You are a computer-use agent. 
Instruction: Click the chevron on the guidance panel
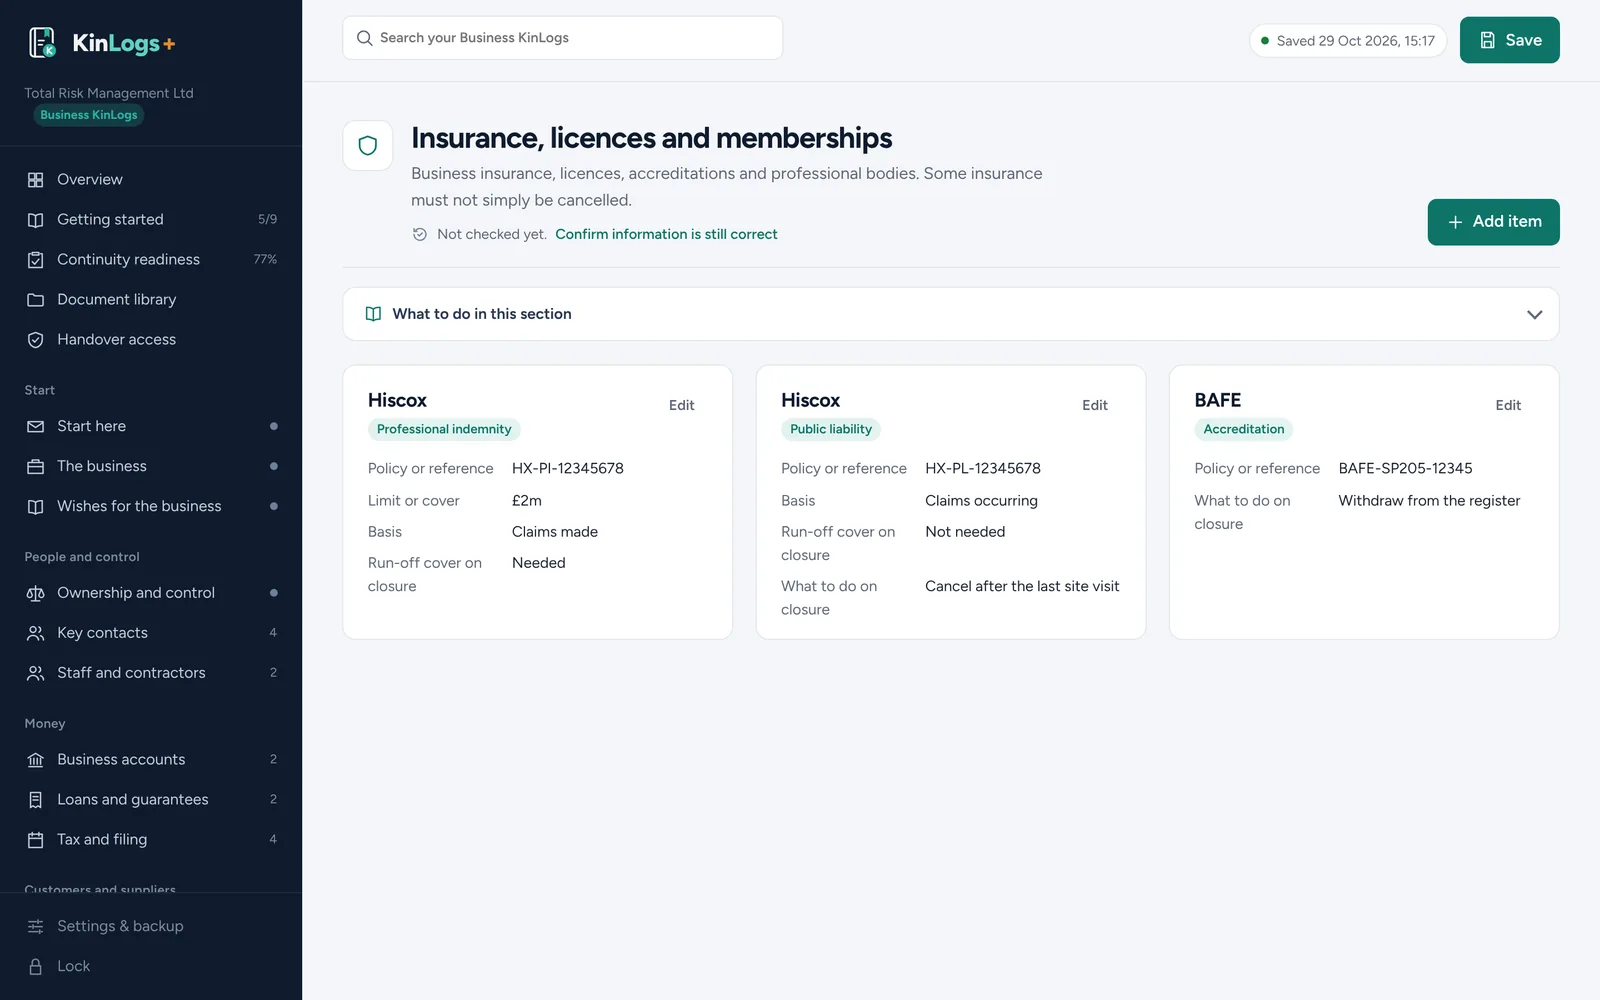pyautogui.click(x=1534, y=314)
